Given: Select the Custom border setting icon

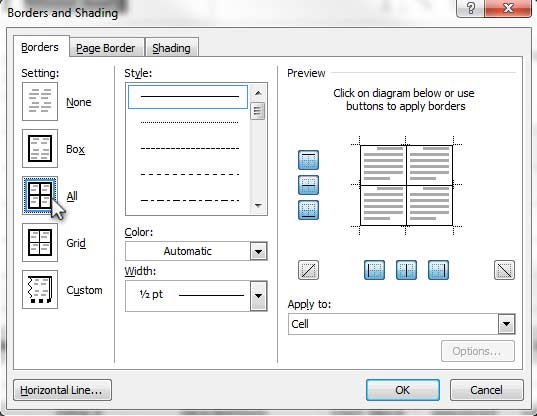Looking at the screenshot, I should [40, 290].
